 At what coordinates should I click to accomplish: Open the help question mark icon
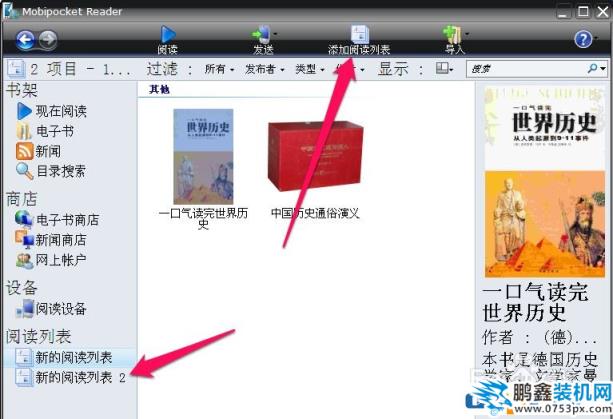pos(583,39)
